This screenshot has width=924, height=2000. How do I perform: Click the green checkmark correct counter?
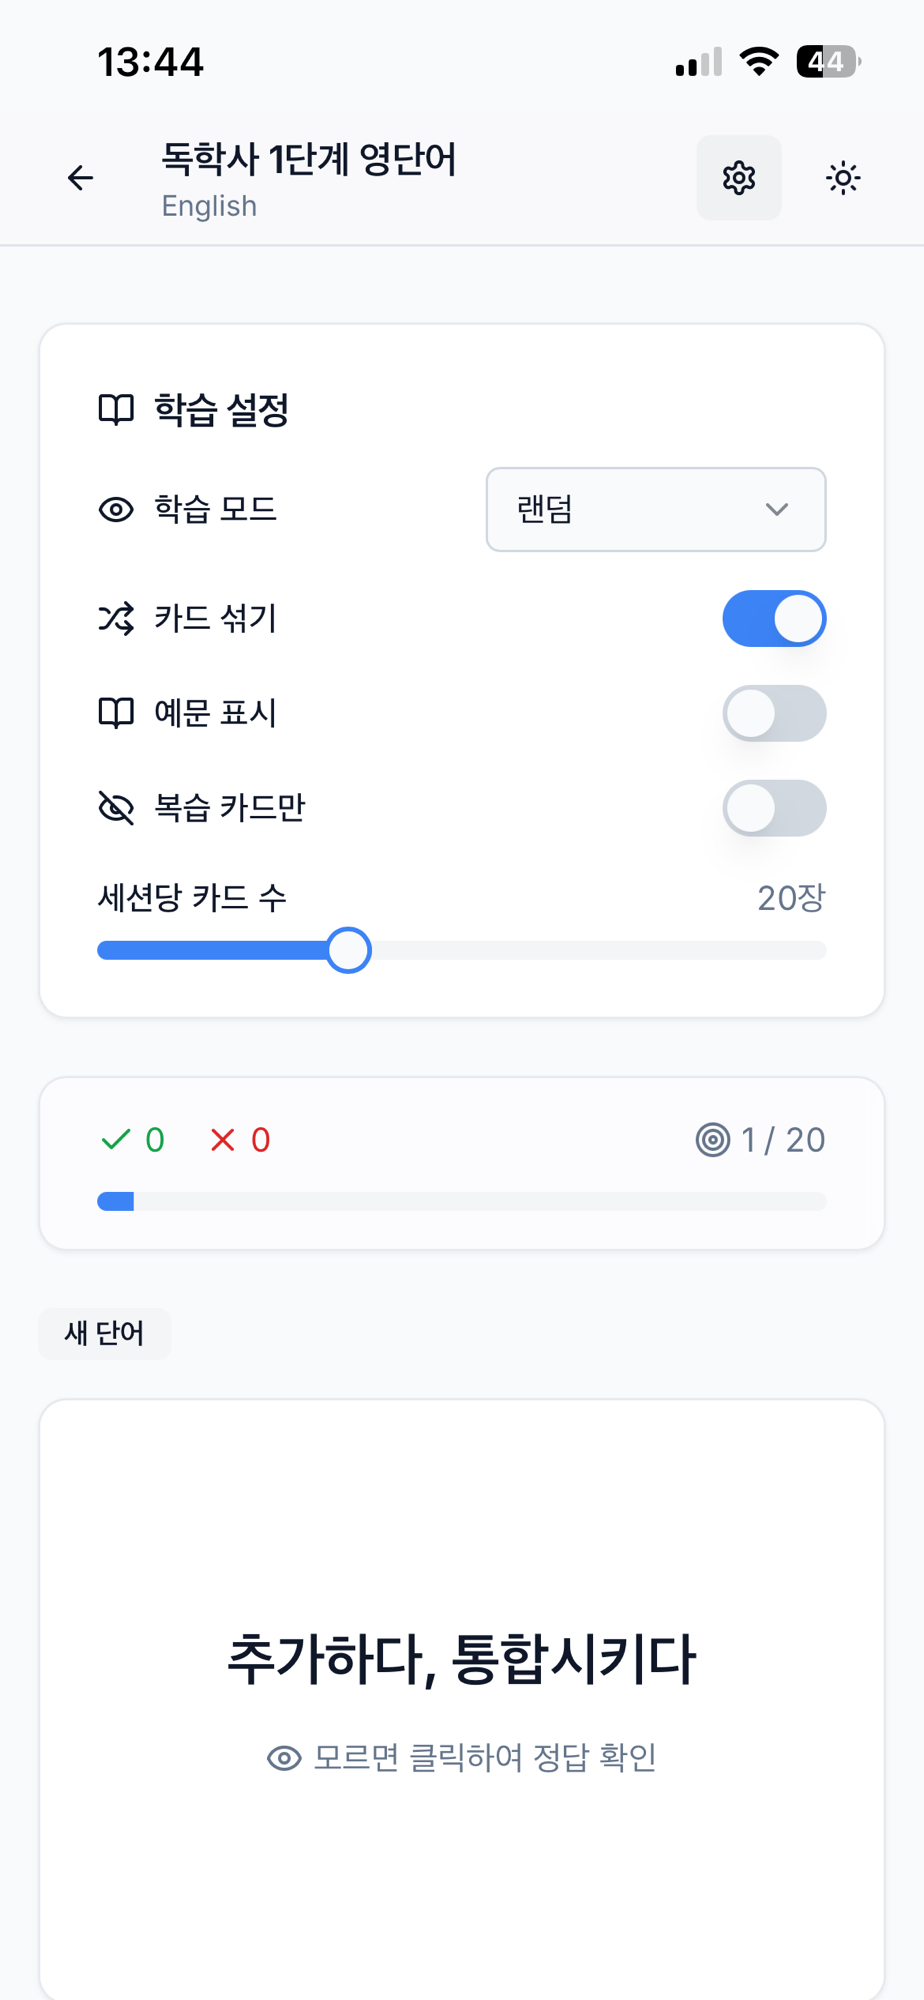click(x=133, y=1140)
